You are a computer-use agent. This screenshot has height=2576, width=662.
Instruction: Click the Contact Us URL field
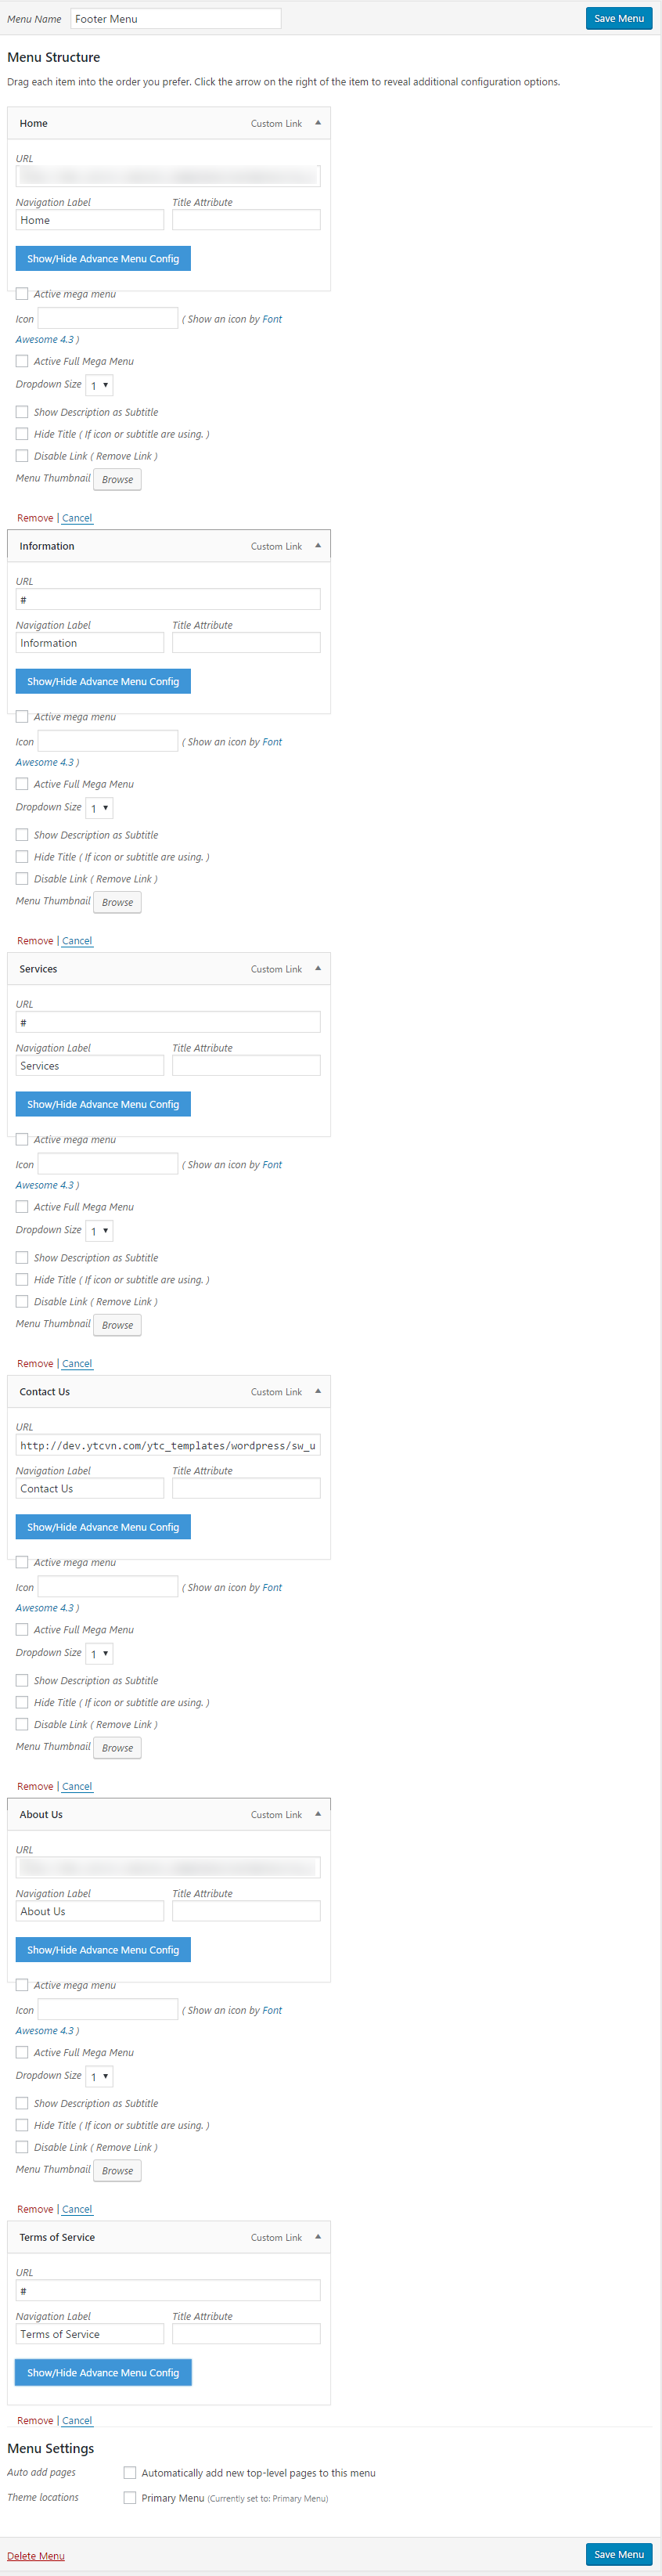click(x=168, y=1445)
